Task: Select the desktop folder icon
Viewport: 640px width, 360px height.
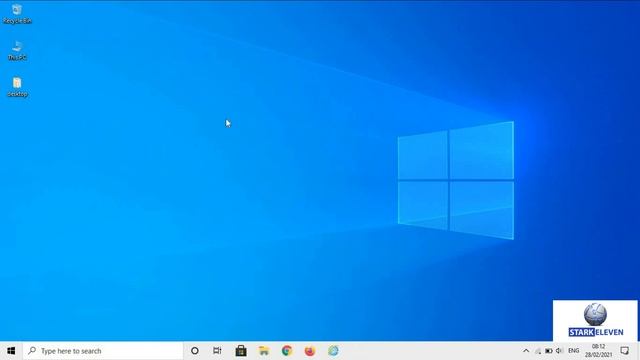Action: click(x=17, y=87)
